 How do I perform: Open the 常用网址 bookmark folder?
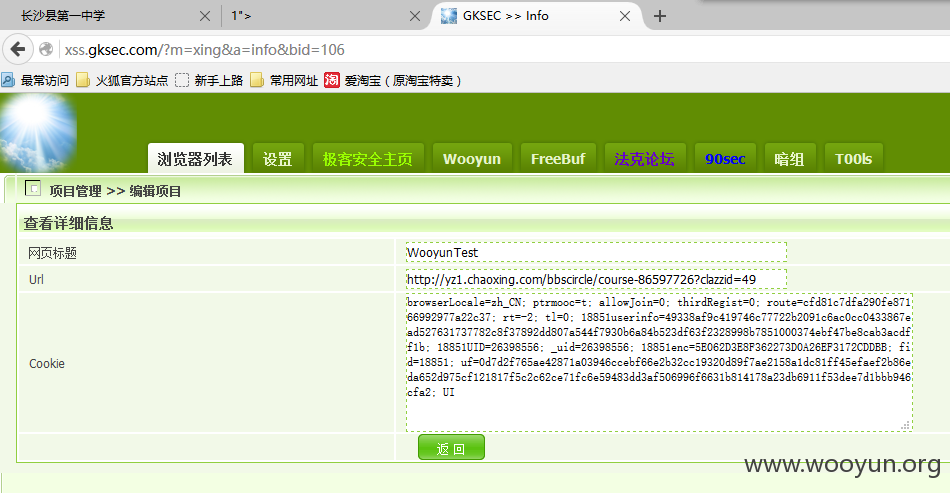(284, 81)
